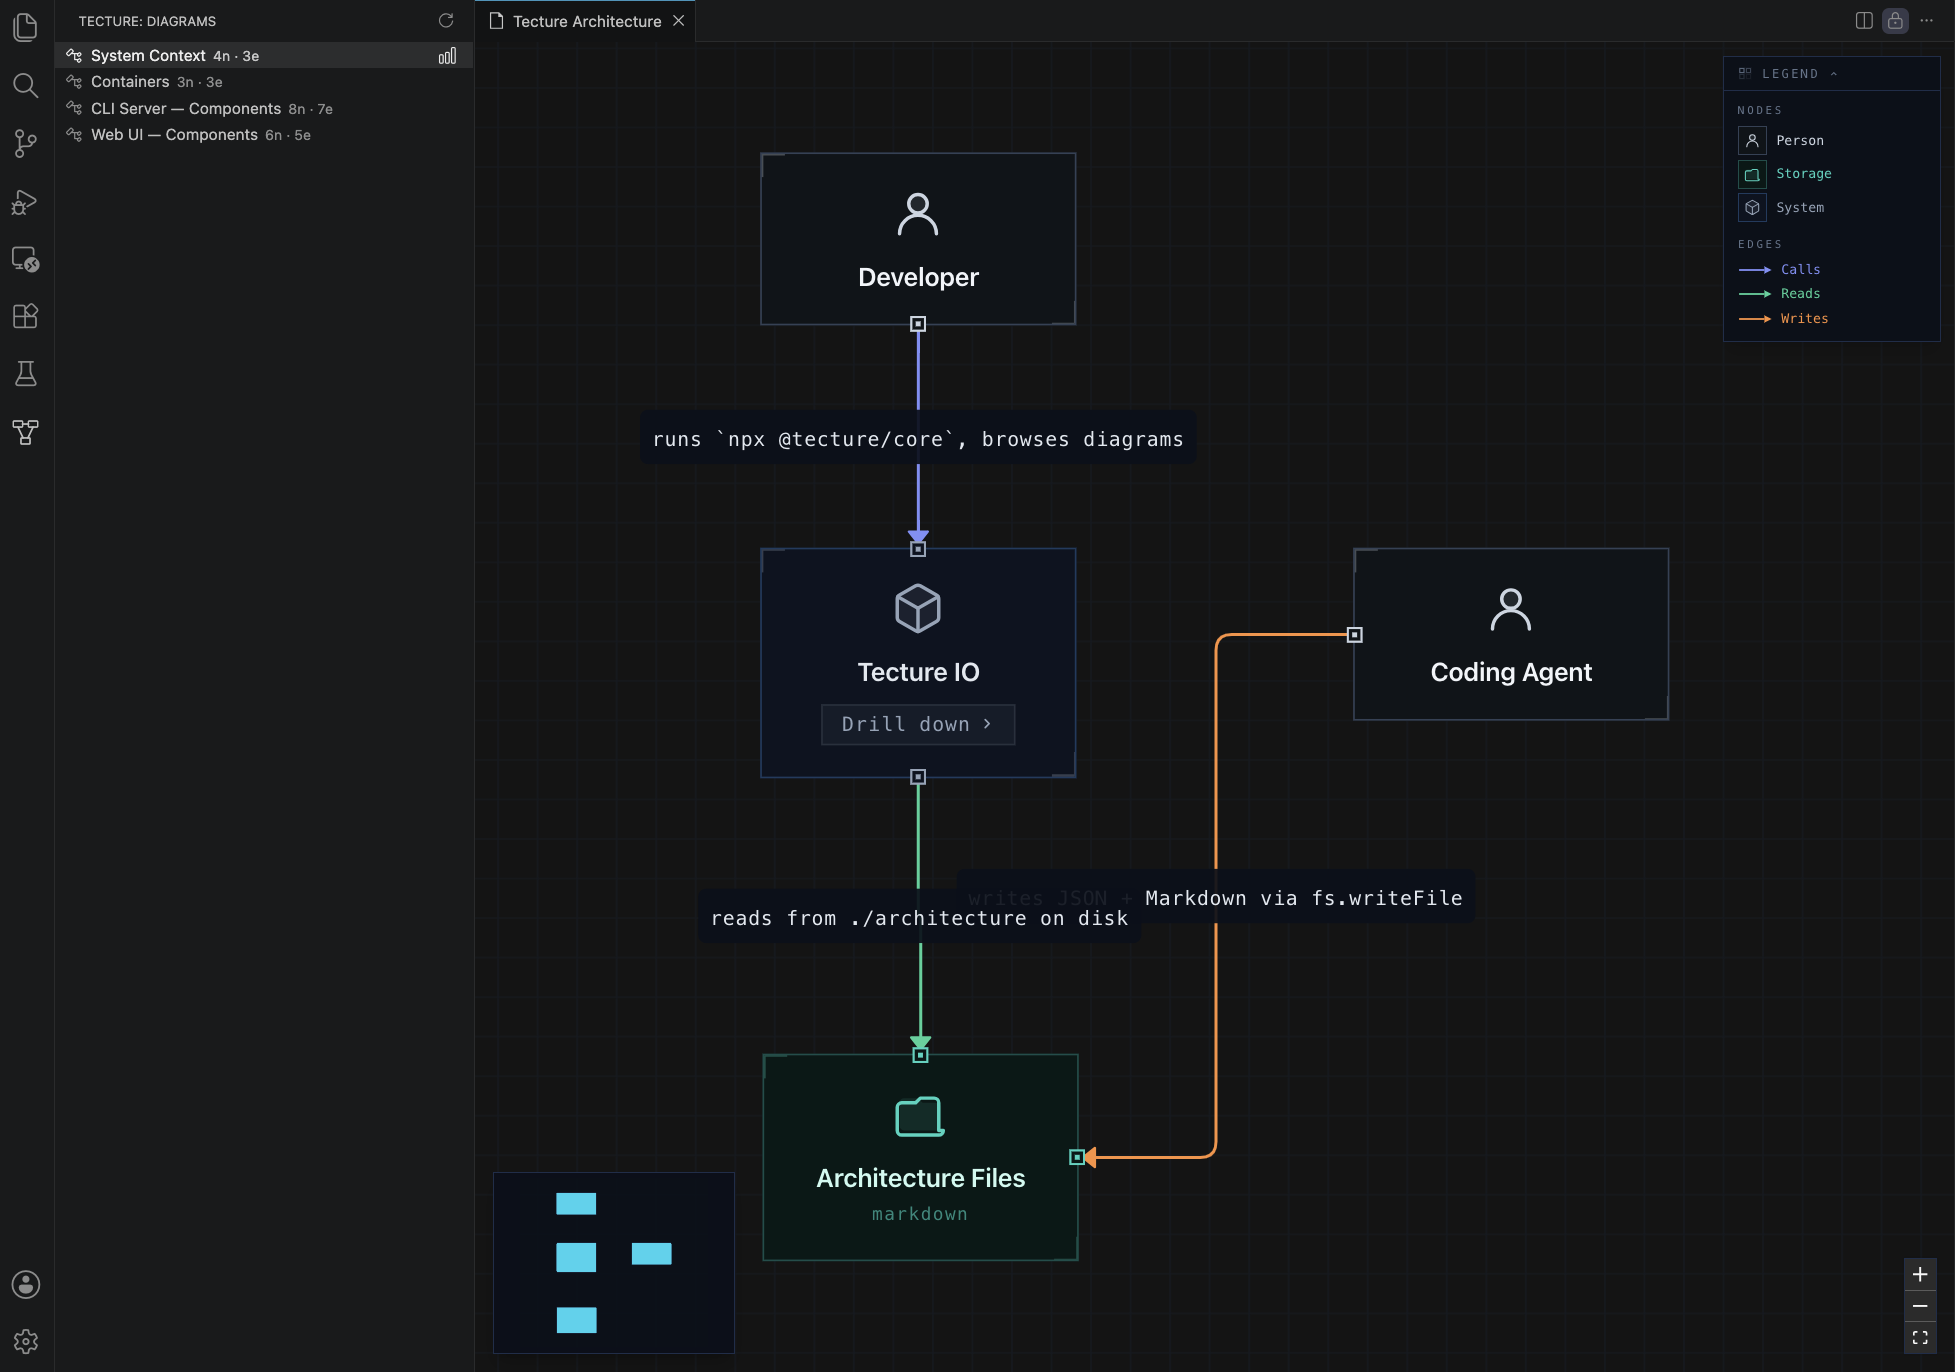Click the chart icon on System Context row
1955x1372 pixels.
(x=447, y=56)
